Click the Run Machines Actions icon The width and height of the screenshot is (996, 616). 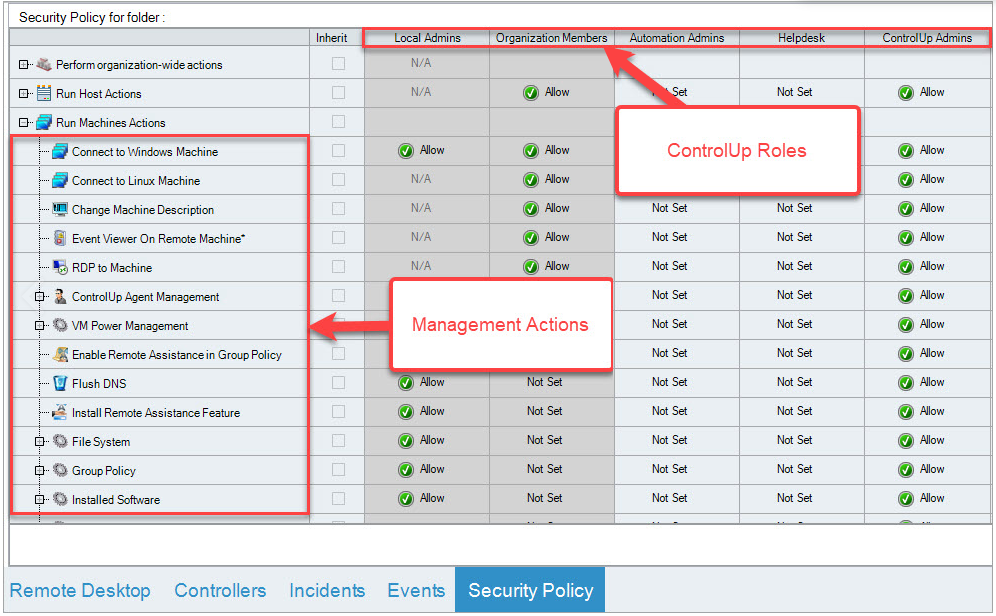[44, 122]
